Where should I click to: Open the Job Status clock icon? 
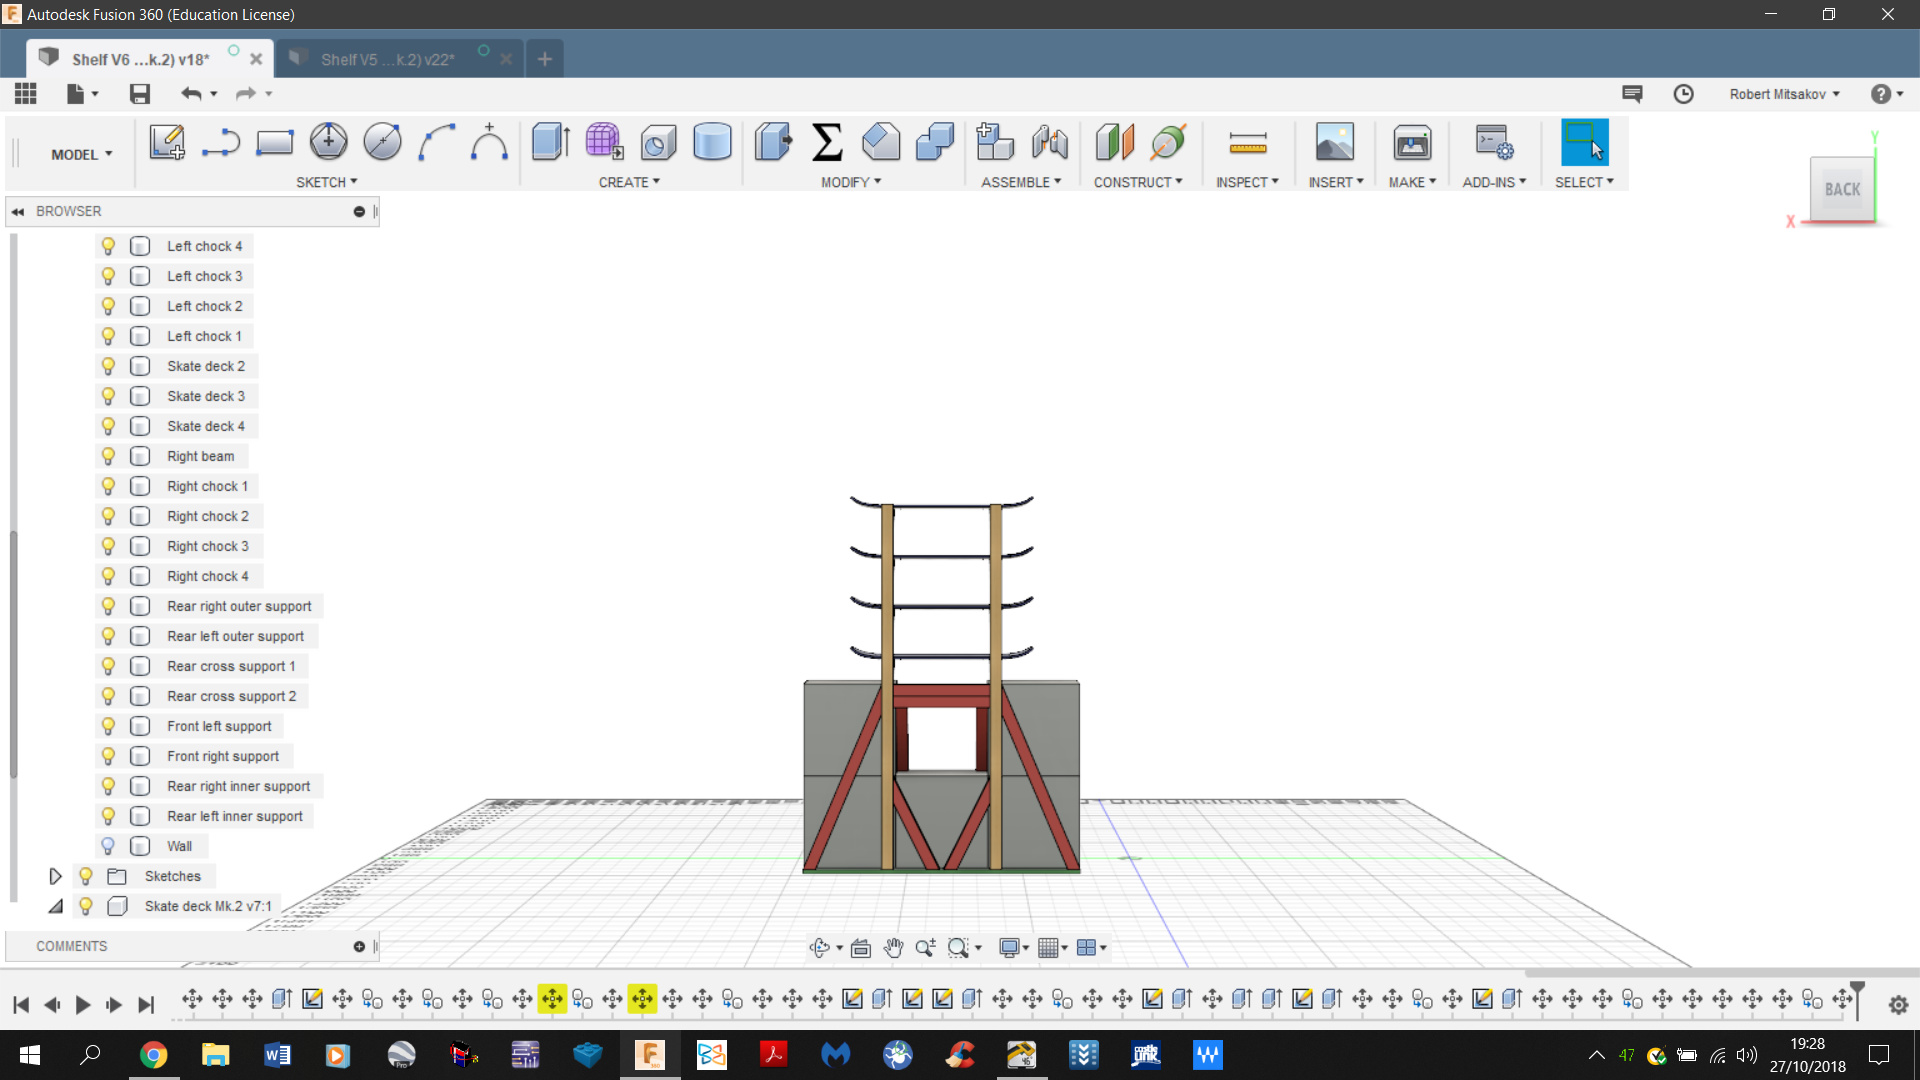coord(1684,94)
